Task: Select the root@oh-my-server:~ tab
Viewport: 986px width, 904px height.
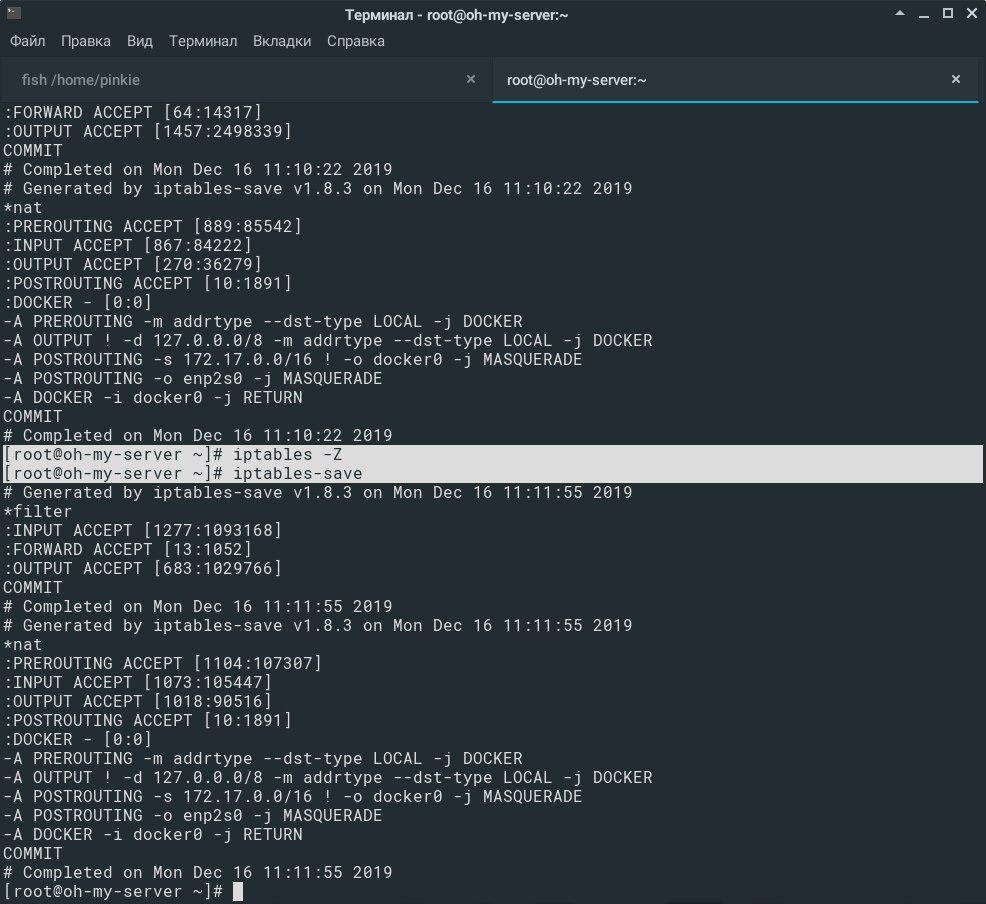Action: click(735, 80)
